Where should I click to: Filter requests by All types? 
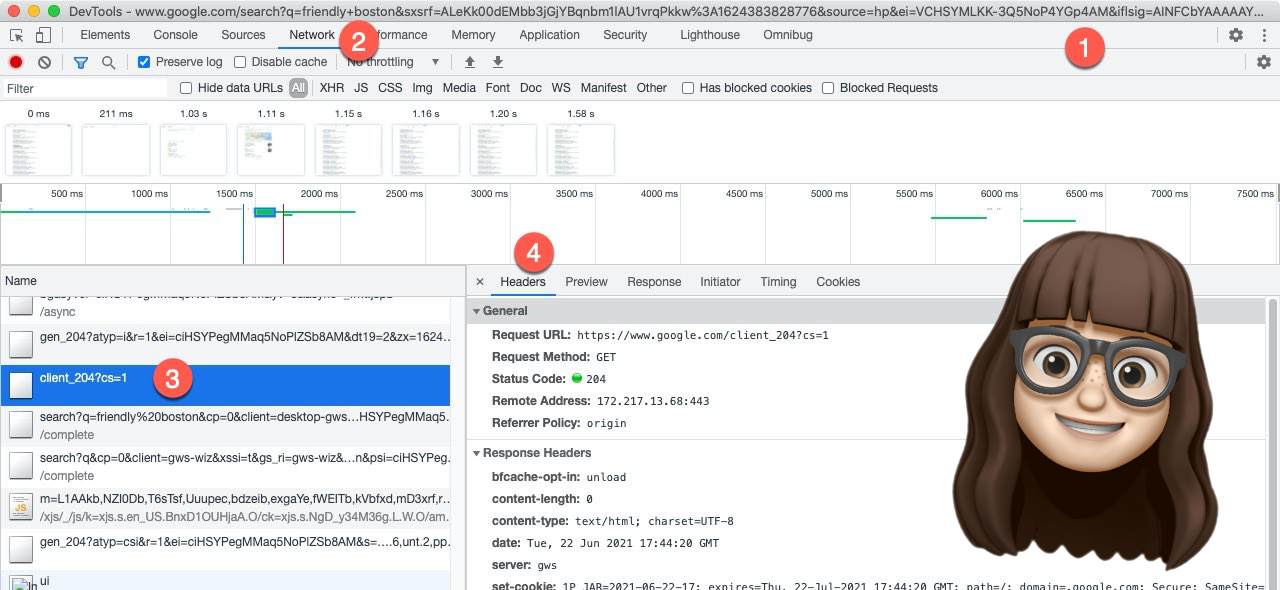[298, 88]
